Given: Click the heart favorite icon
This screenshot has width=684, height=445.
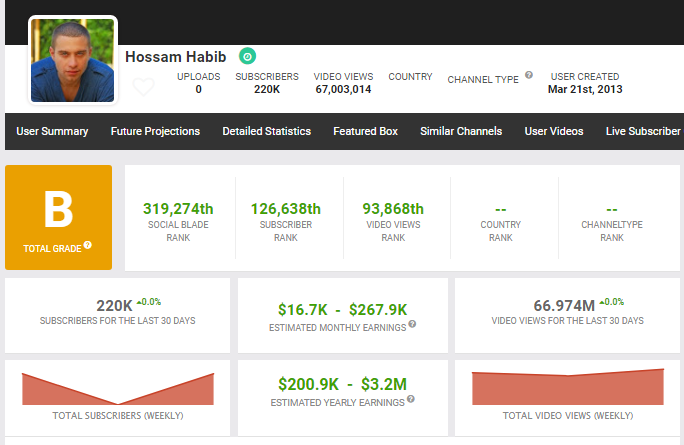Looking at the screenshot, I should [x=144, y=87].
